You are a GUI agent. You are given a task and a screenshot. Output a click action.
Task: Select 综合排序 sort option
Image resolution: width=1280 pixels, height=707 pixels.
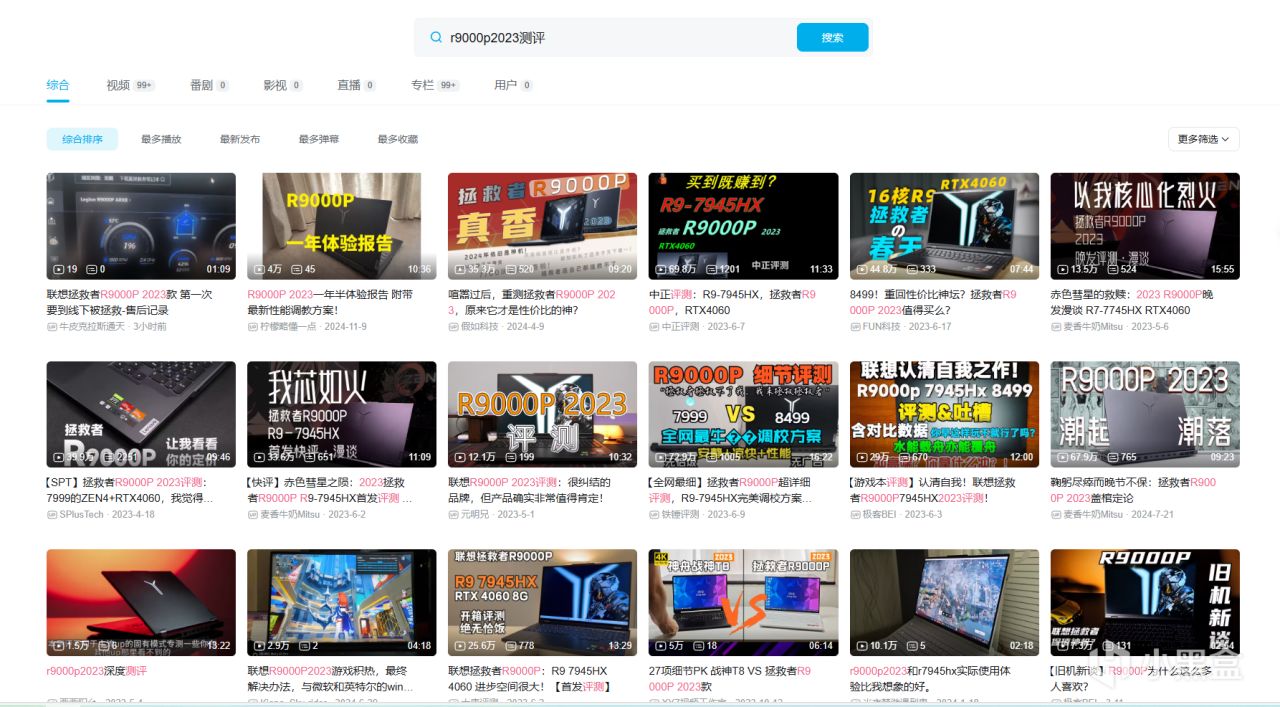[x=82, y=139]
